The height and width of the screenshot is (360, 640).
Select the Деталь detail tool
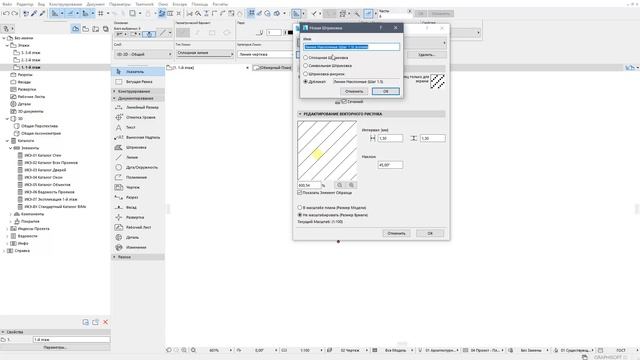coord(138,238)
